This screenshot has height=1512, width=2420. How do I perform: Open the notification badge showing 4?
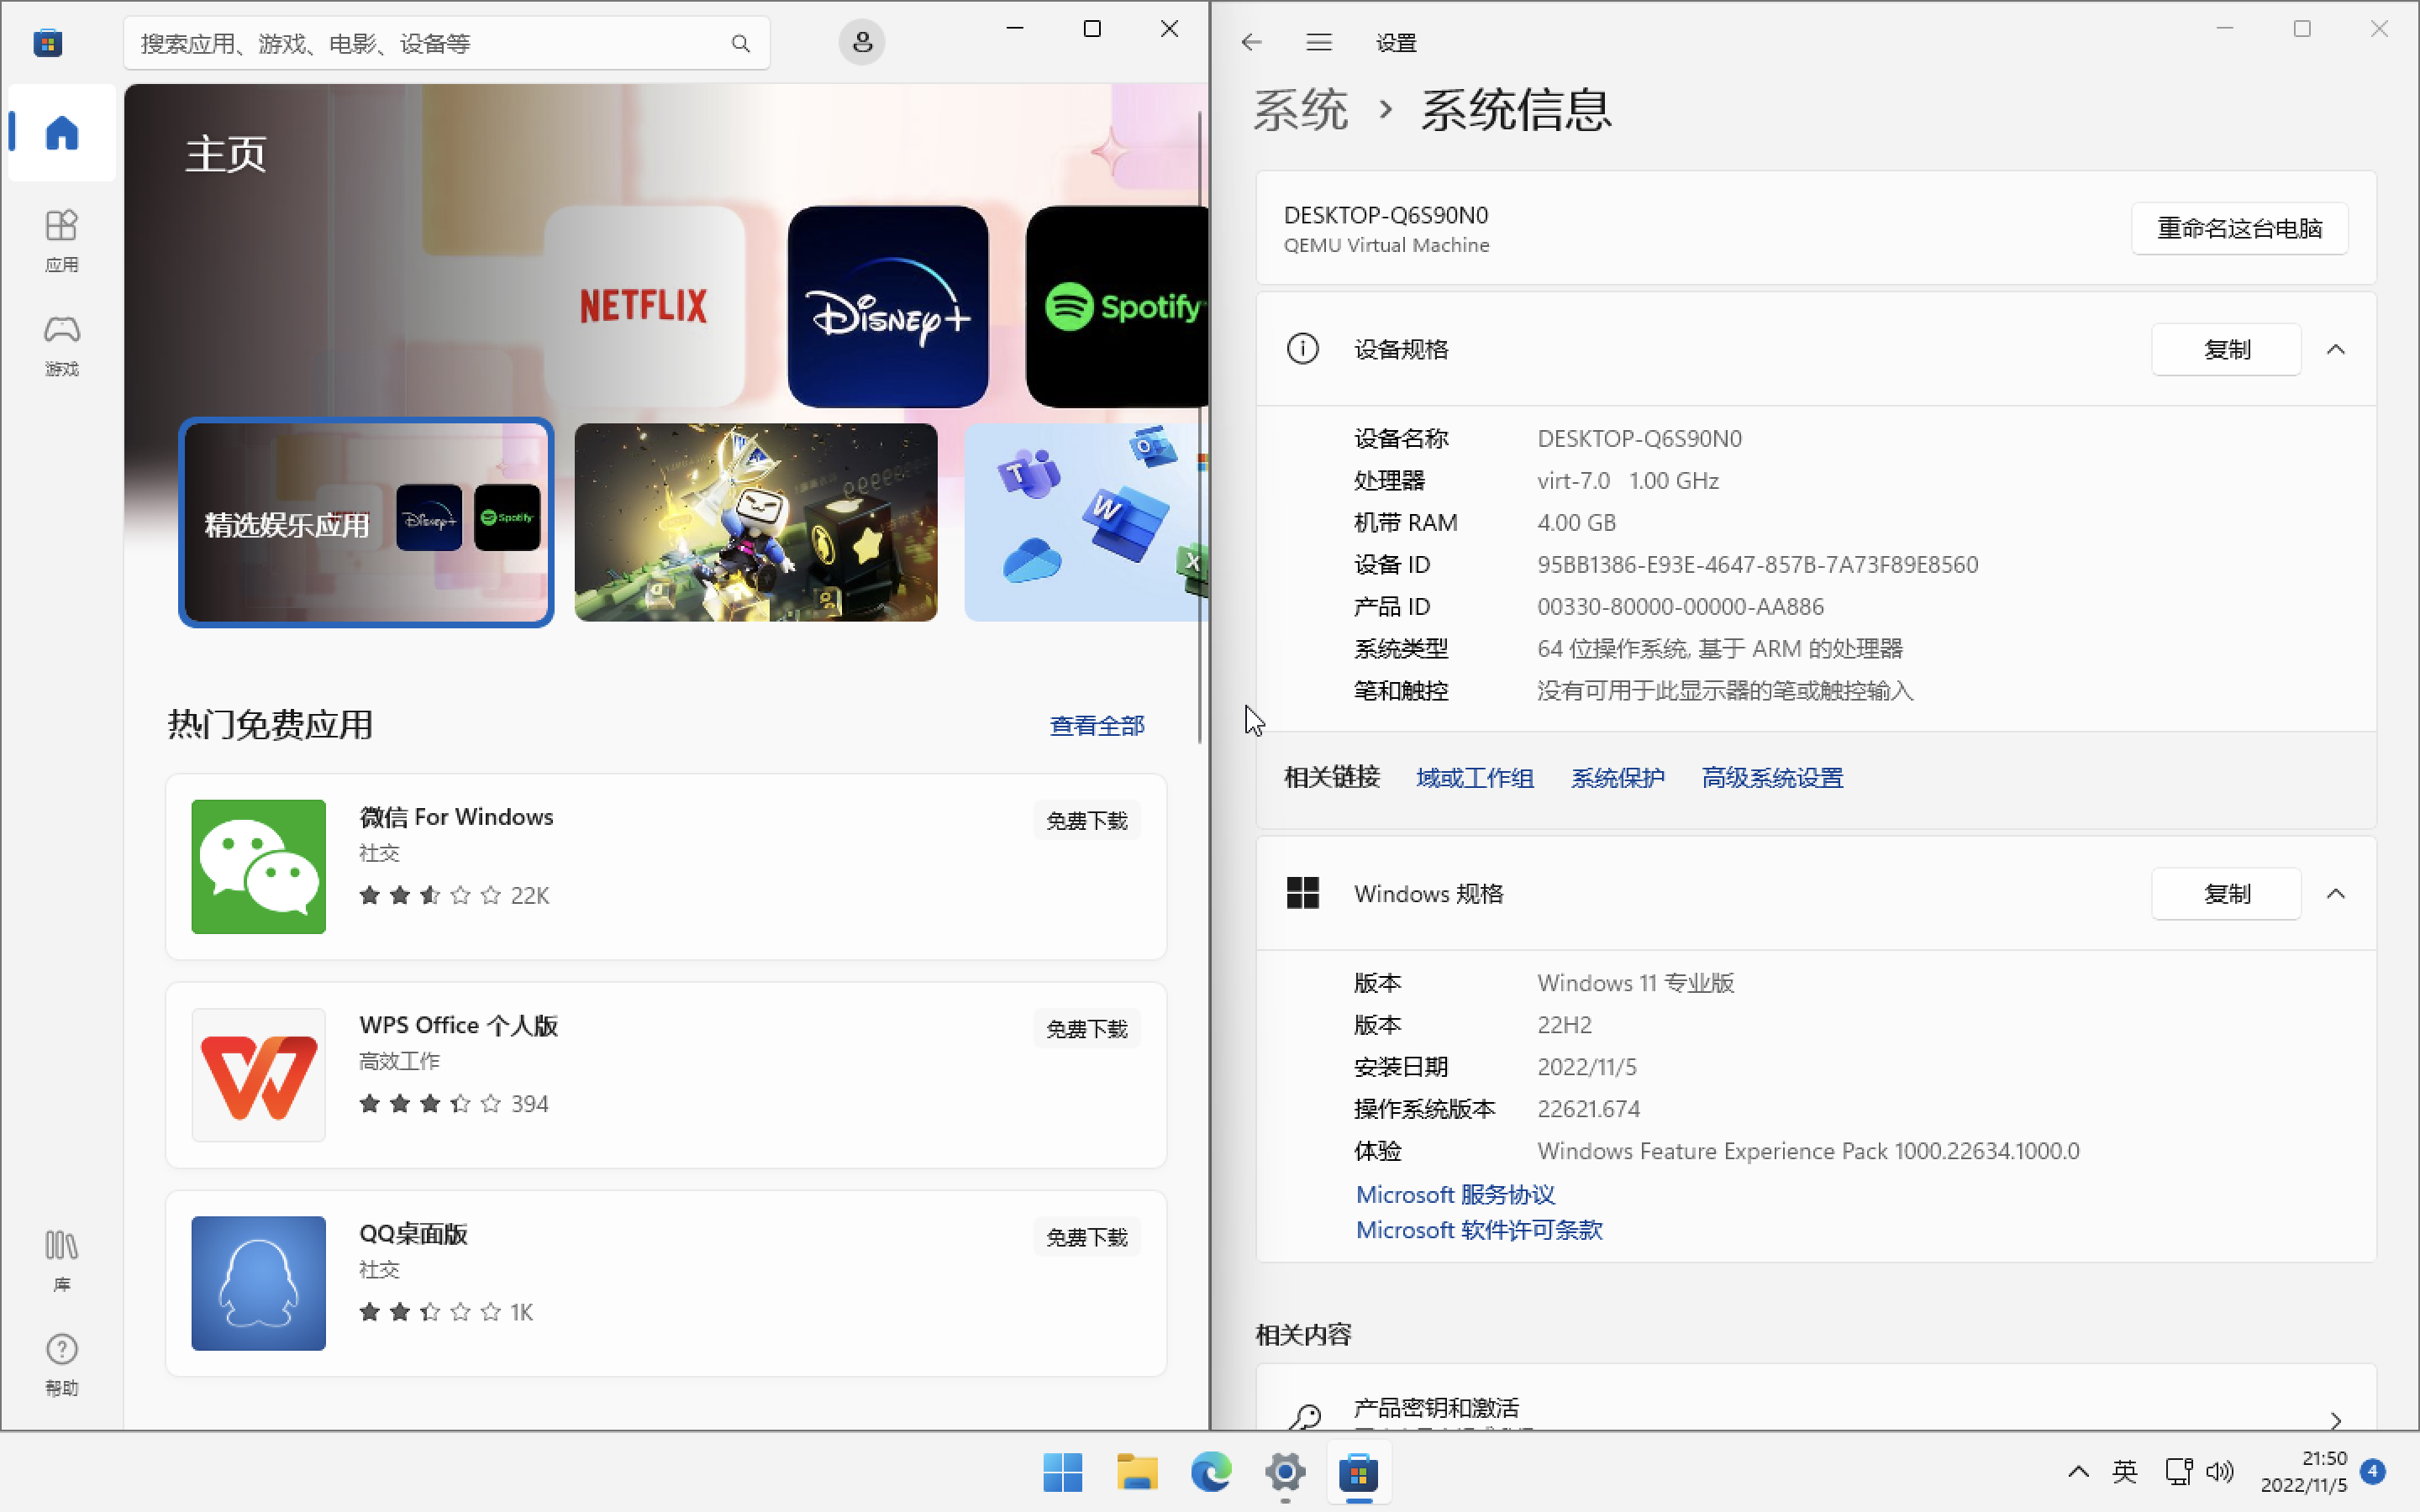2372,1471
